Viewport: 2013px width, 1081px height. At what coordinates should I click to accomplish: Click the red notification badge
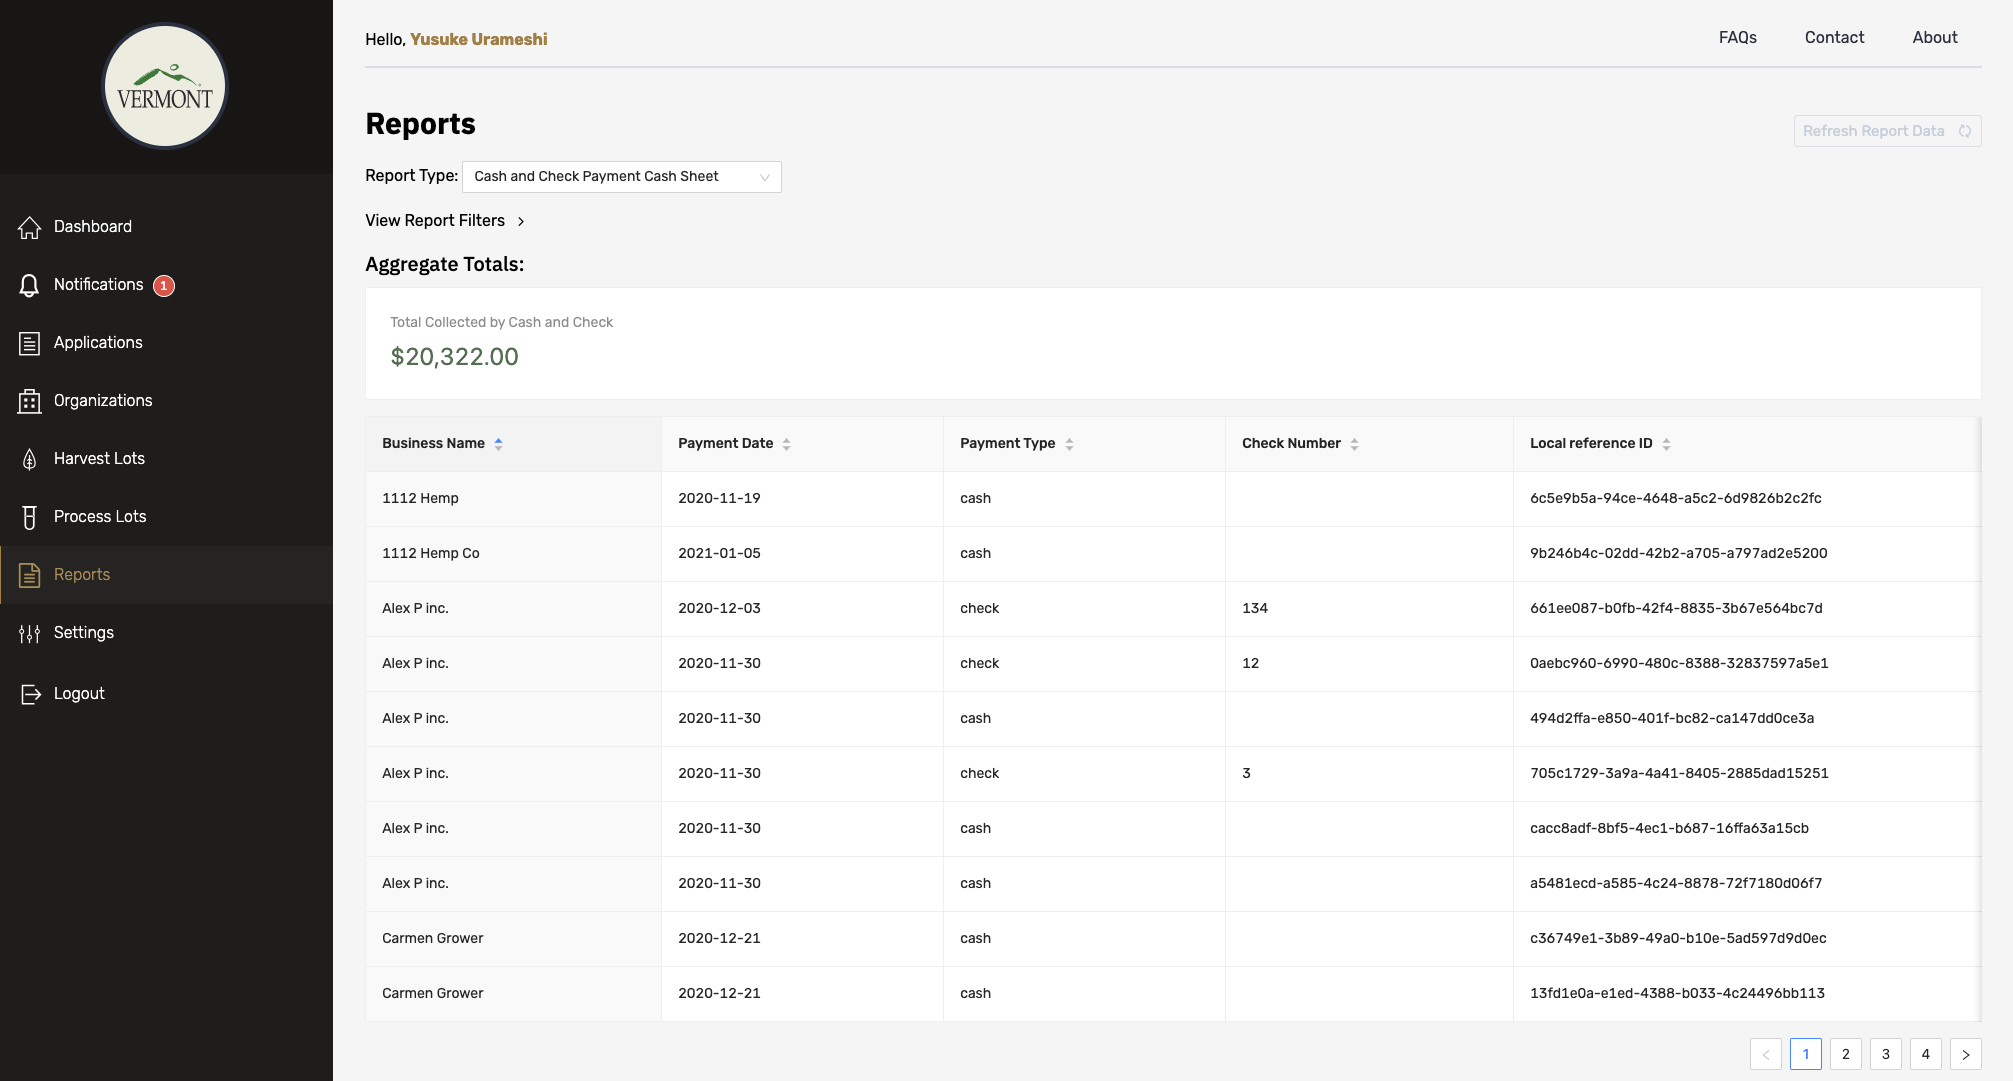[164, 286]
